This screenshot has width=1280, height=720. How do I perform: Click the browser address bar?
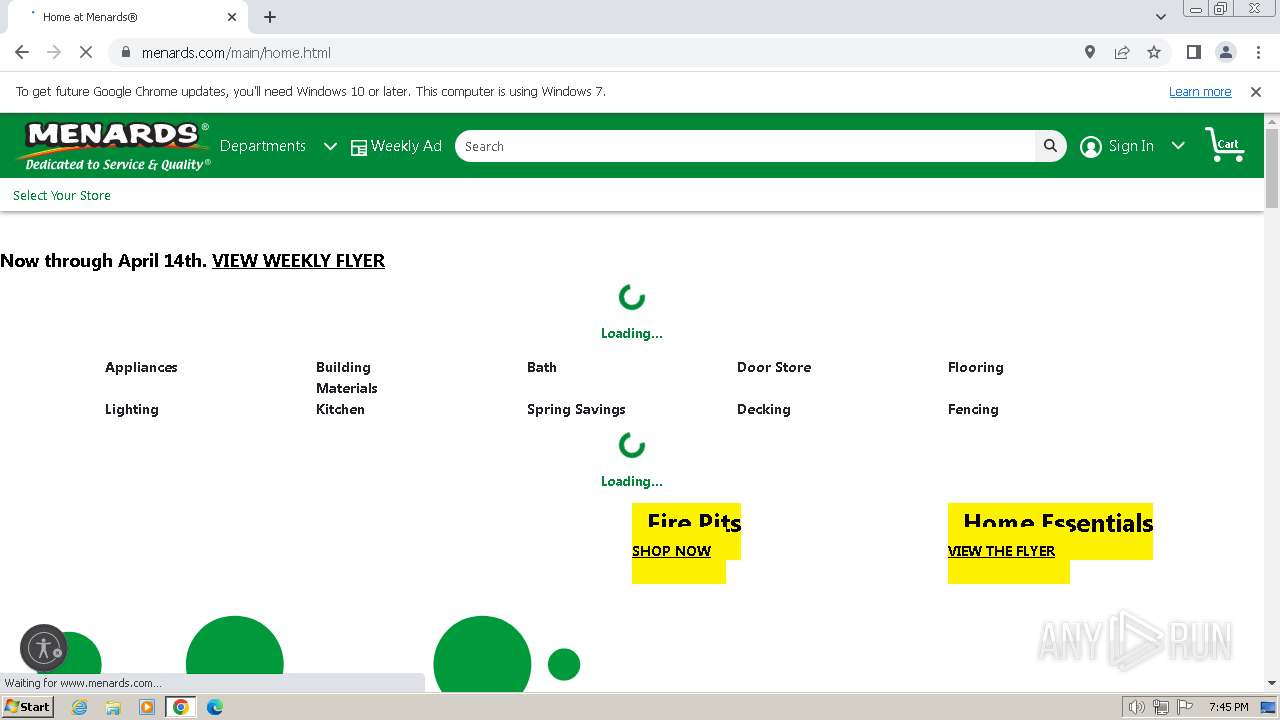[600, 52]
